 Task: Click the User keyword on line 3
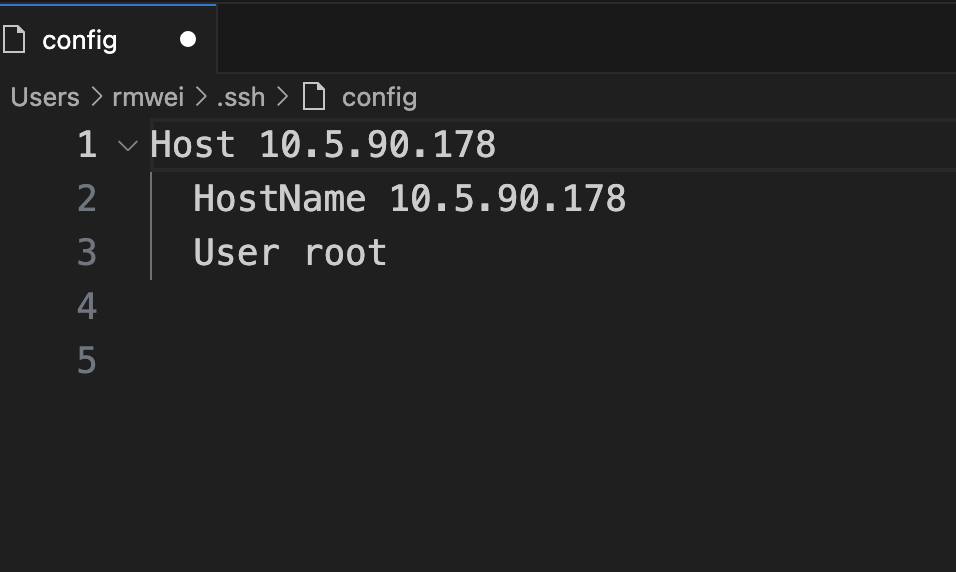tap(236, 252)
